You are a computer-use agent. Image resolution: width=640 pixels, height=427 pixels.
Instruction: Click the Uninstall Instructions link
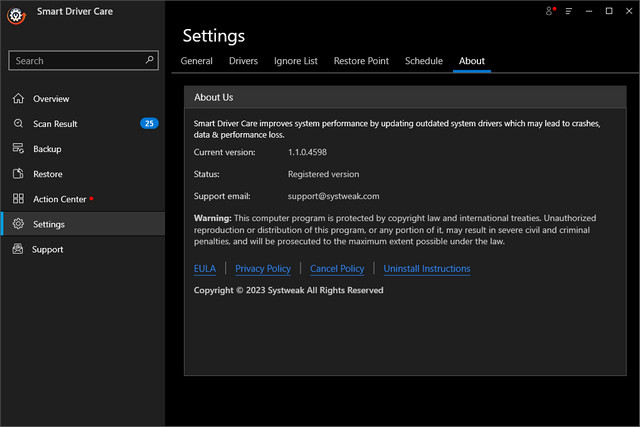pyautogui.click(x=427, y=268)
